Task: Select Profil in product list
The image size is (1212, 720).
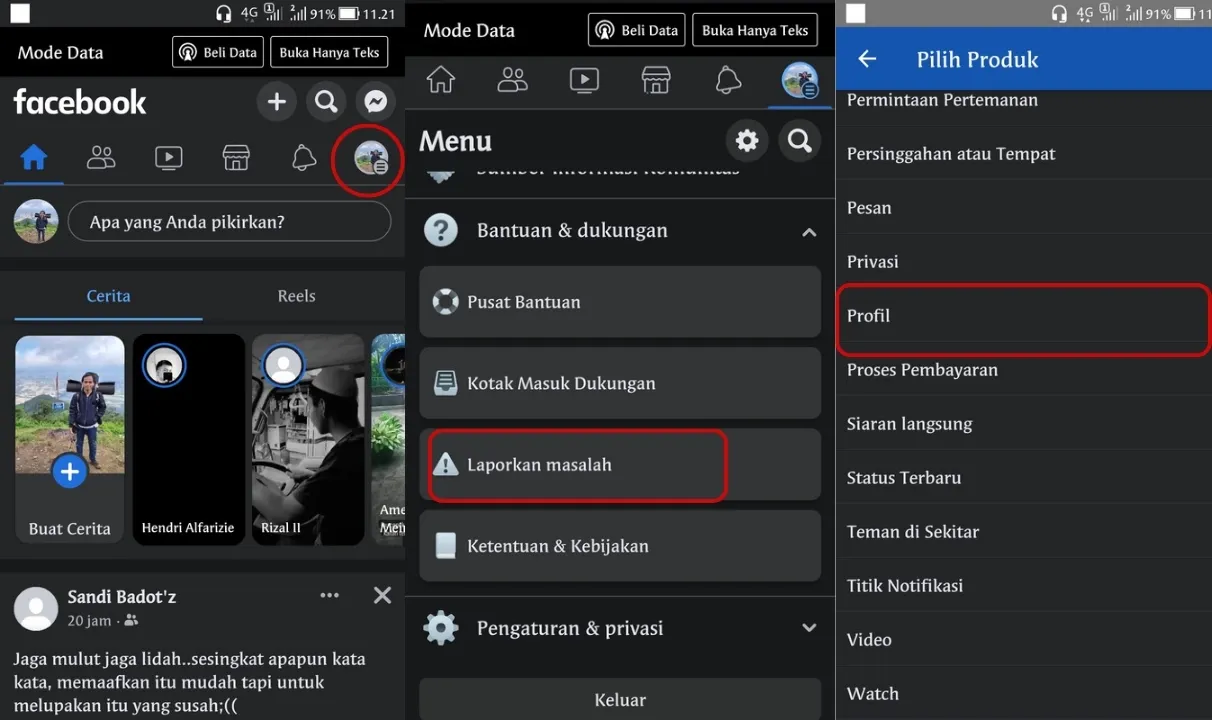Action: coord(1023,316)
